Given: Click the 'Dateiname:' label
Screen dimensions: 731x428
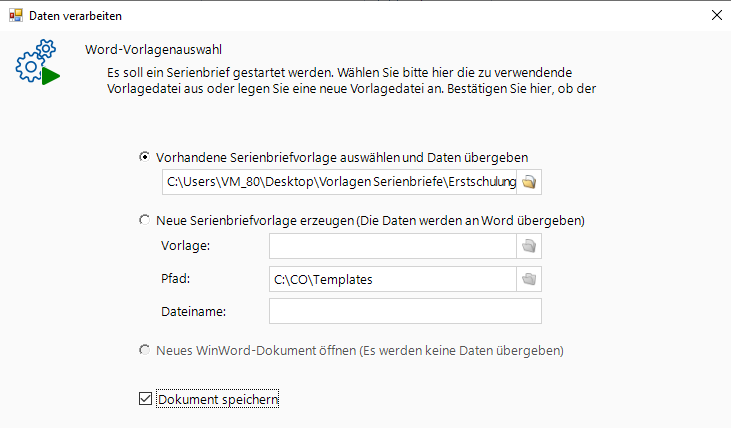Looking at the screenshot, I should 194,312.
